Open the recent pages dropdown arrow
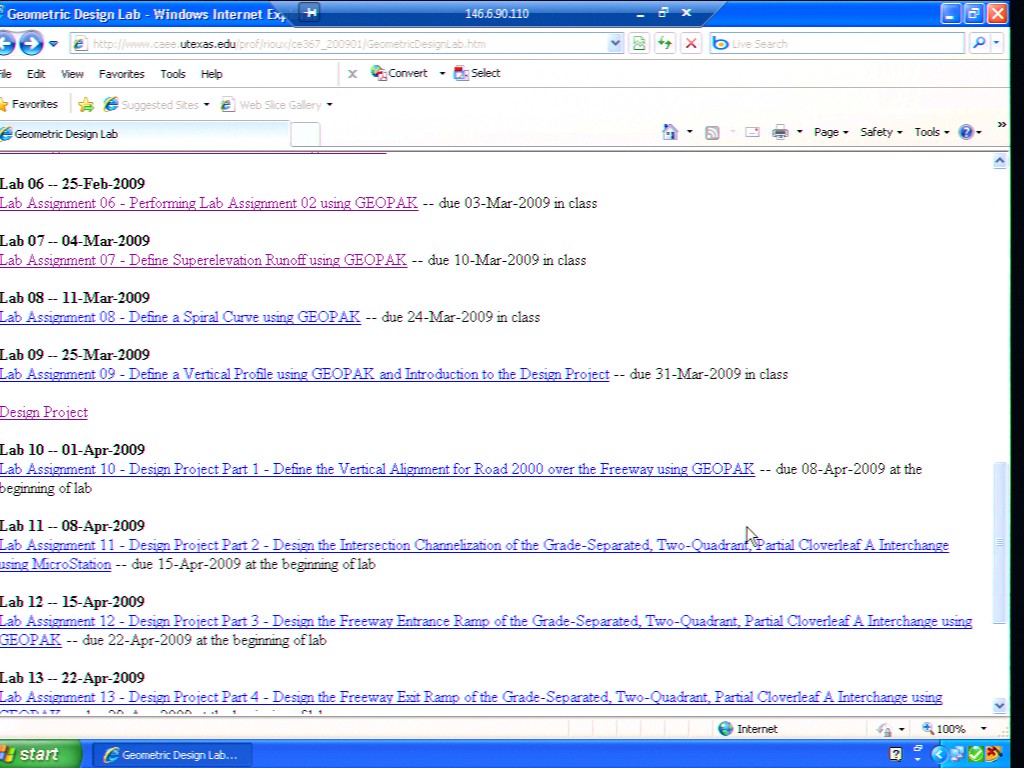Screen dimensions: 1024x768 54,44
